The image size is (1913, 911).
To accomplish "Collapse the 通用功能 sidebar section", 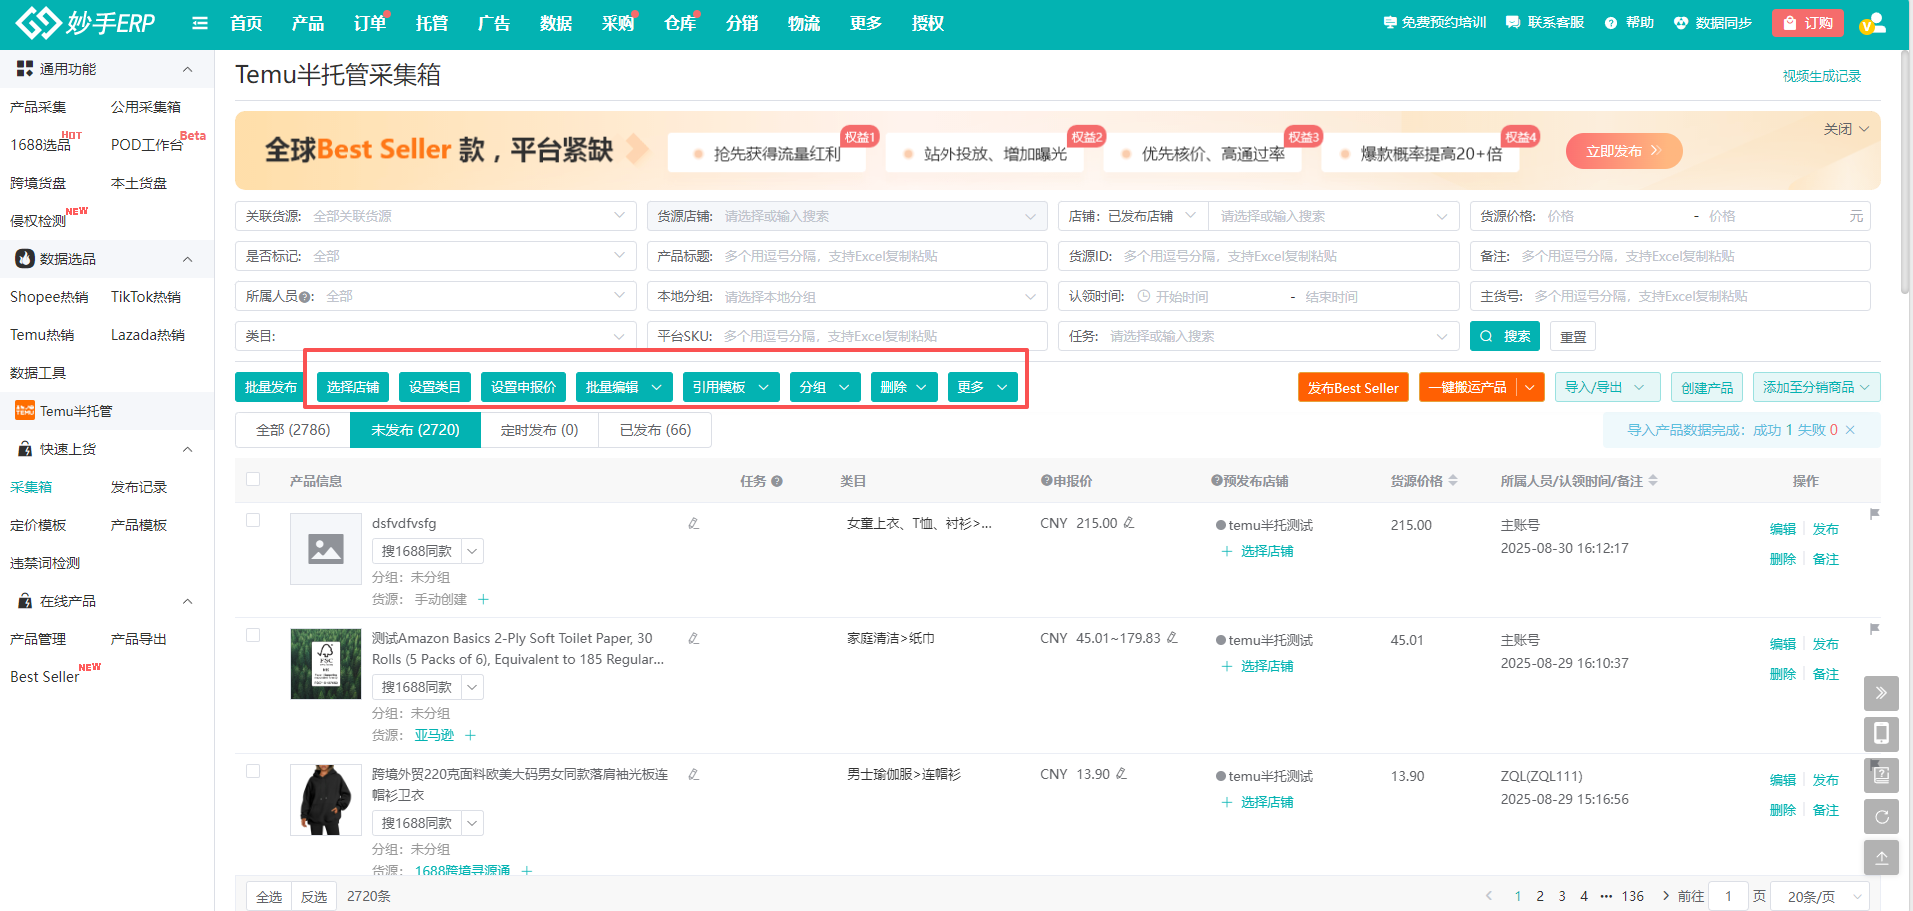I will (x=187, y=69).
